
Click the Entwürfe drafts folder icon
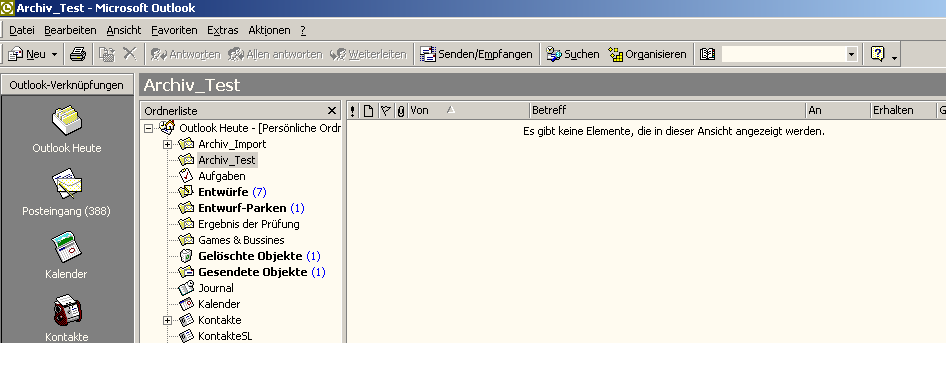186,192
